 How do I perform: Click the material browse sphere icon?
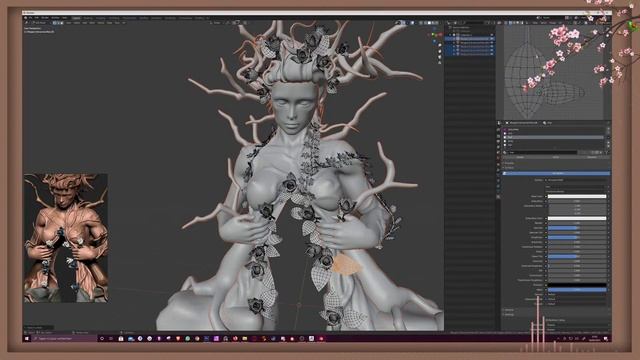point(504,152)
